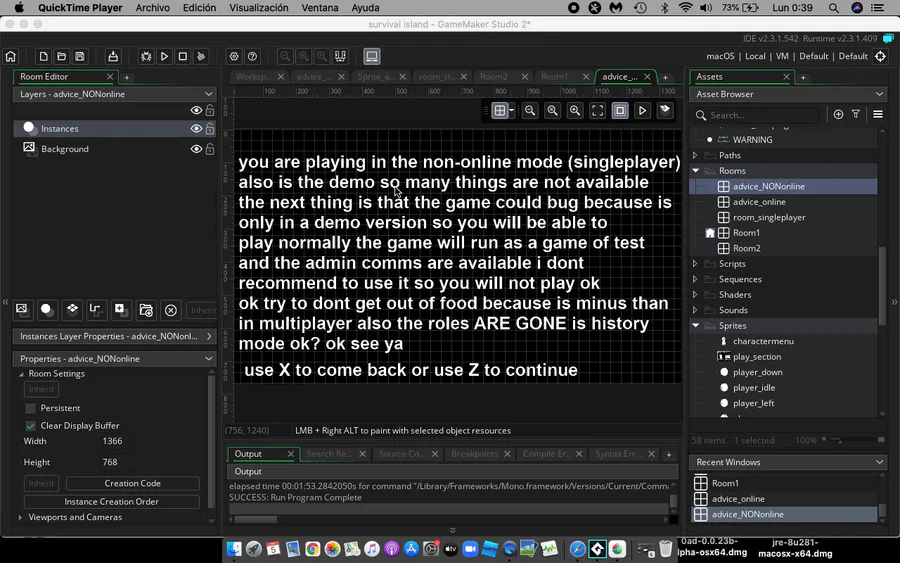Select room_singleplayer in the Asset Browser

point(769,218)
